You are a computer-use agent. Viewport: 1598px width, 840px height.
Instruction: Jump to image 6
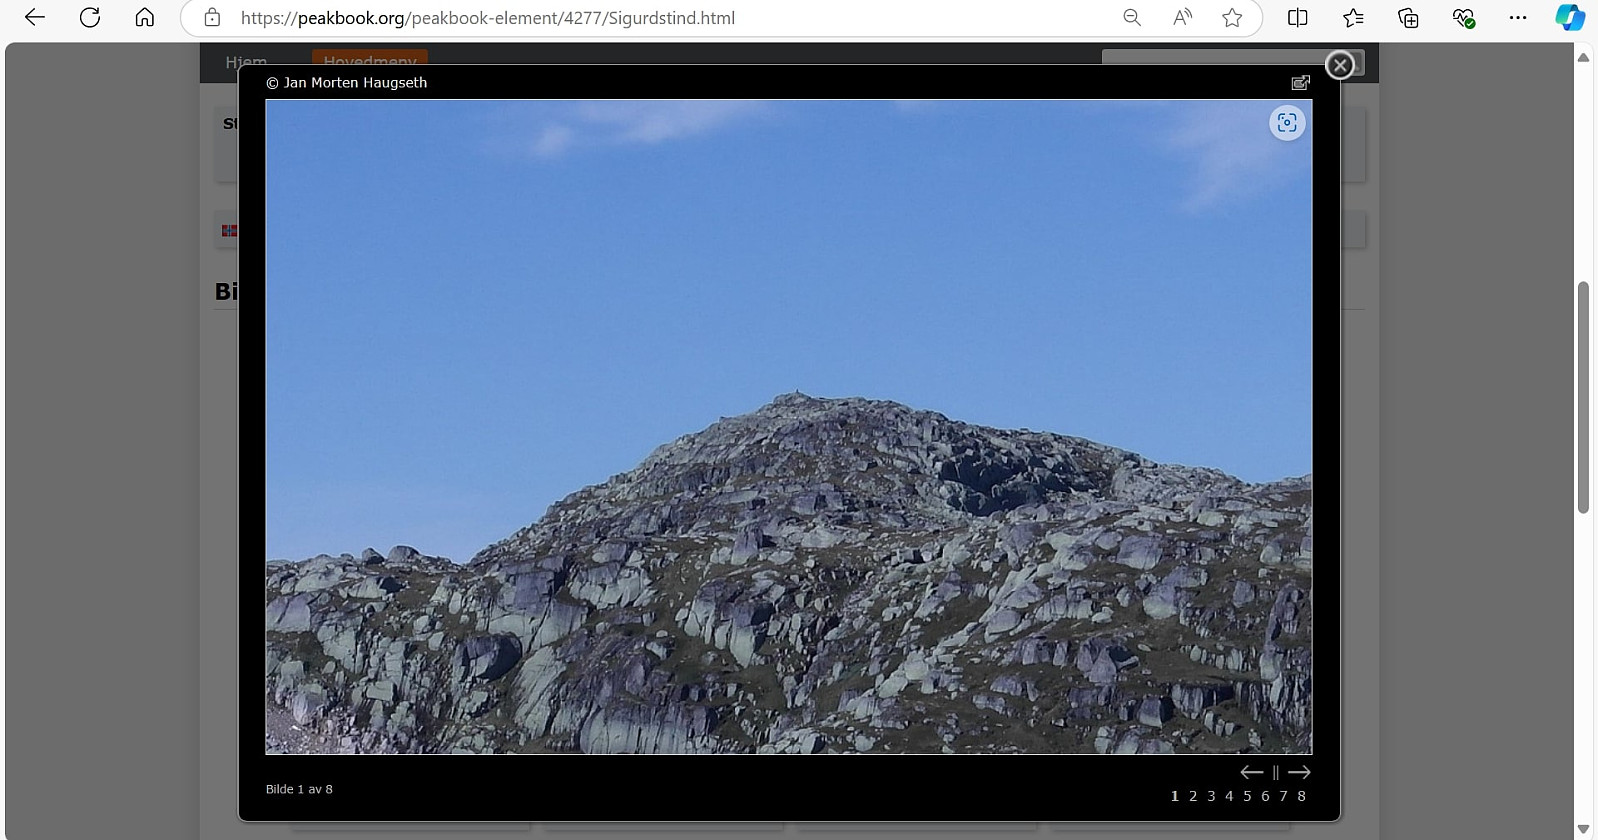point(1265,796)
